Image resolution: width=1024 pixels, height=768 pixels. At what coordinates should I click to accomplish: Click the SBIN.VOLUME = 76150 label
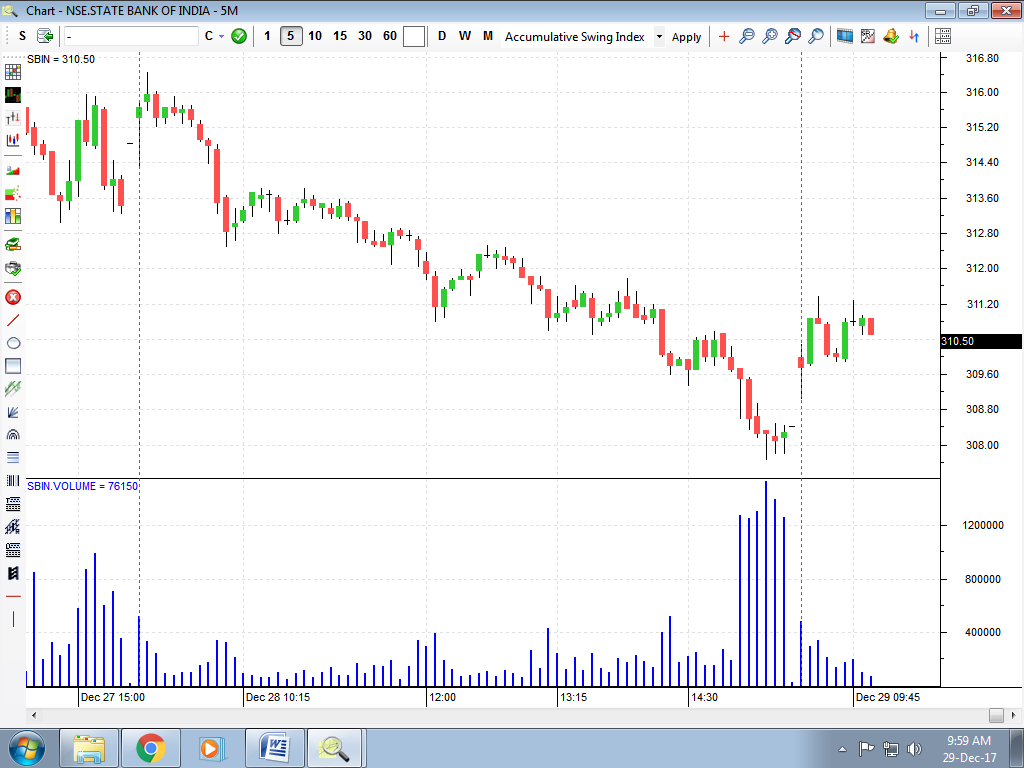click(82, 486)
